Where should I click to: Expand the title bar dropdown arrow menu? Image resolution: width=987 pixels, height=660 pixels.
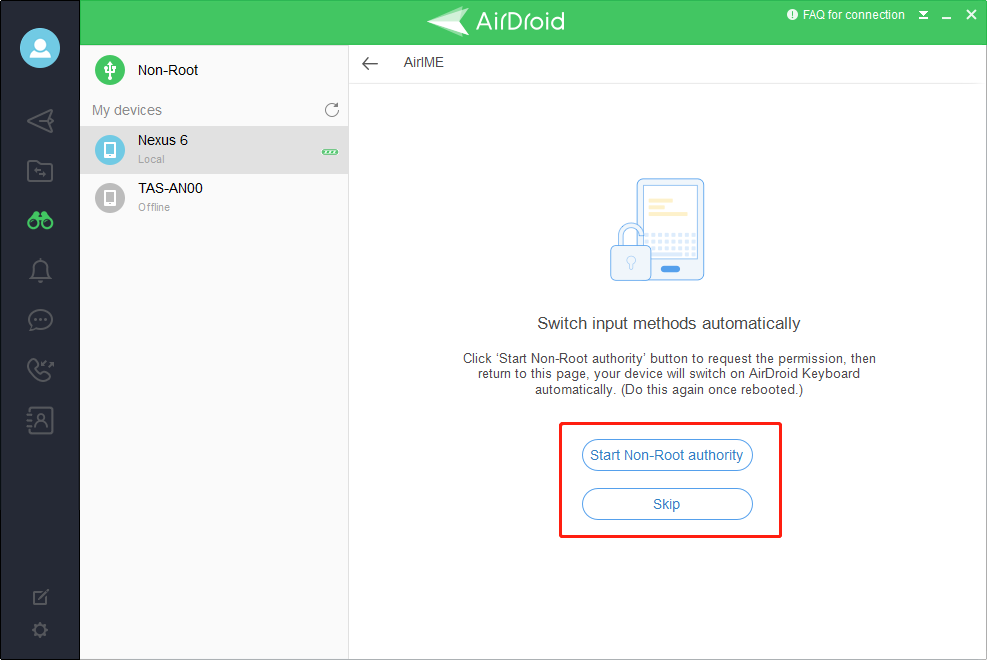click(923, 15)
